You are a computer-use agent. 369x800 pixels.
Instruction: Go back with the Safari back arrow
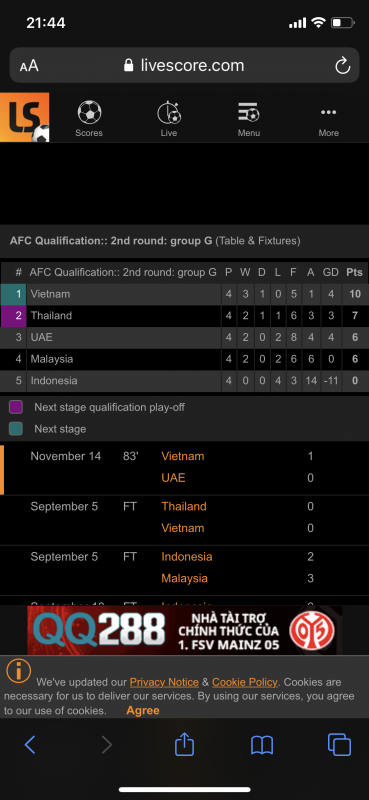pos(30,745)
